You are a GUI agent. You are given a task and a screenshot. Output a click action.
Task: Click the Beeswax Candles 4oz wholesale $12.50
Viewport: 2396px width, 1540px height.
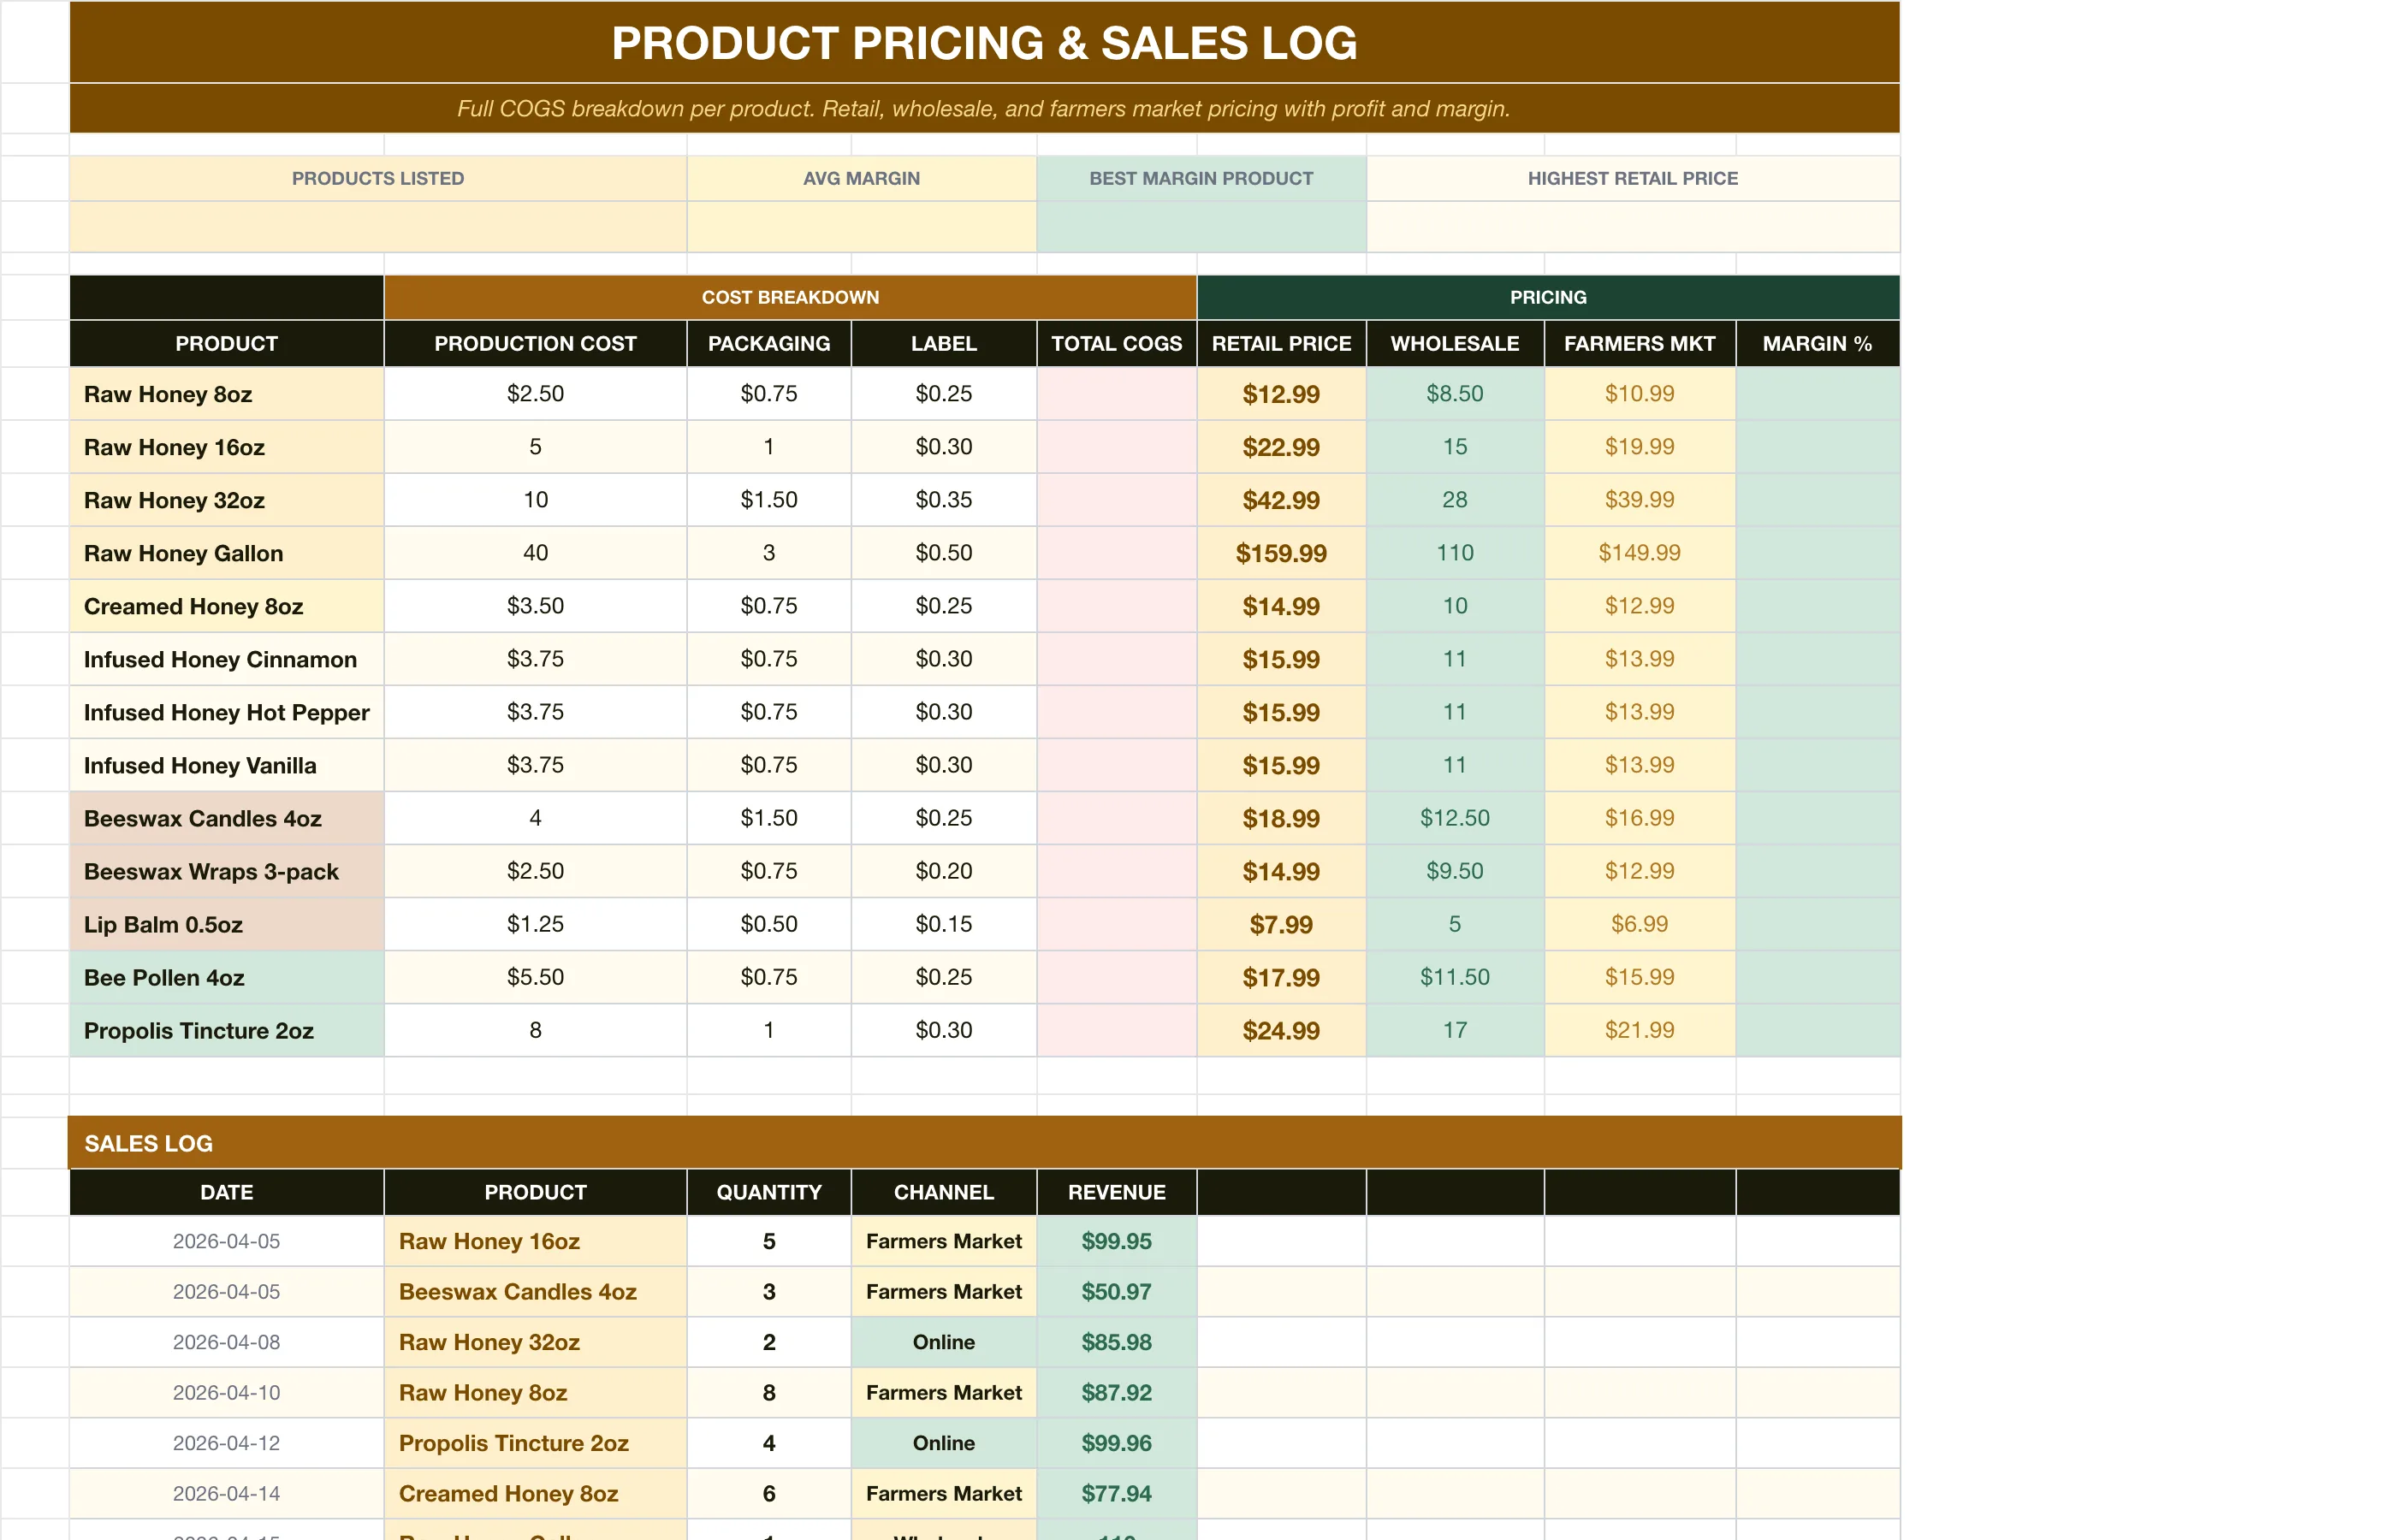(1455, 818)
